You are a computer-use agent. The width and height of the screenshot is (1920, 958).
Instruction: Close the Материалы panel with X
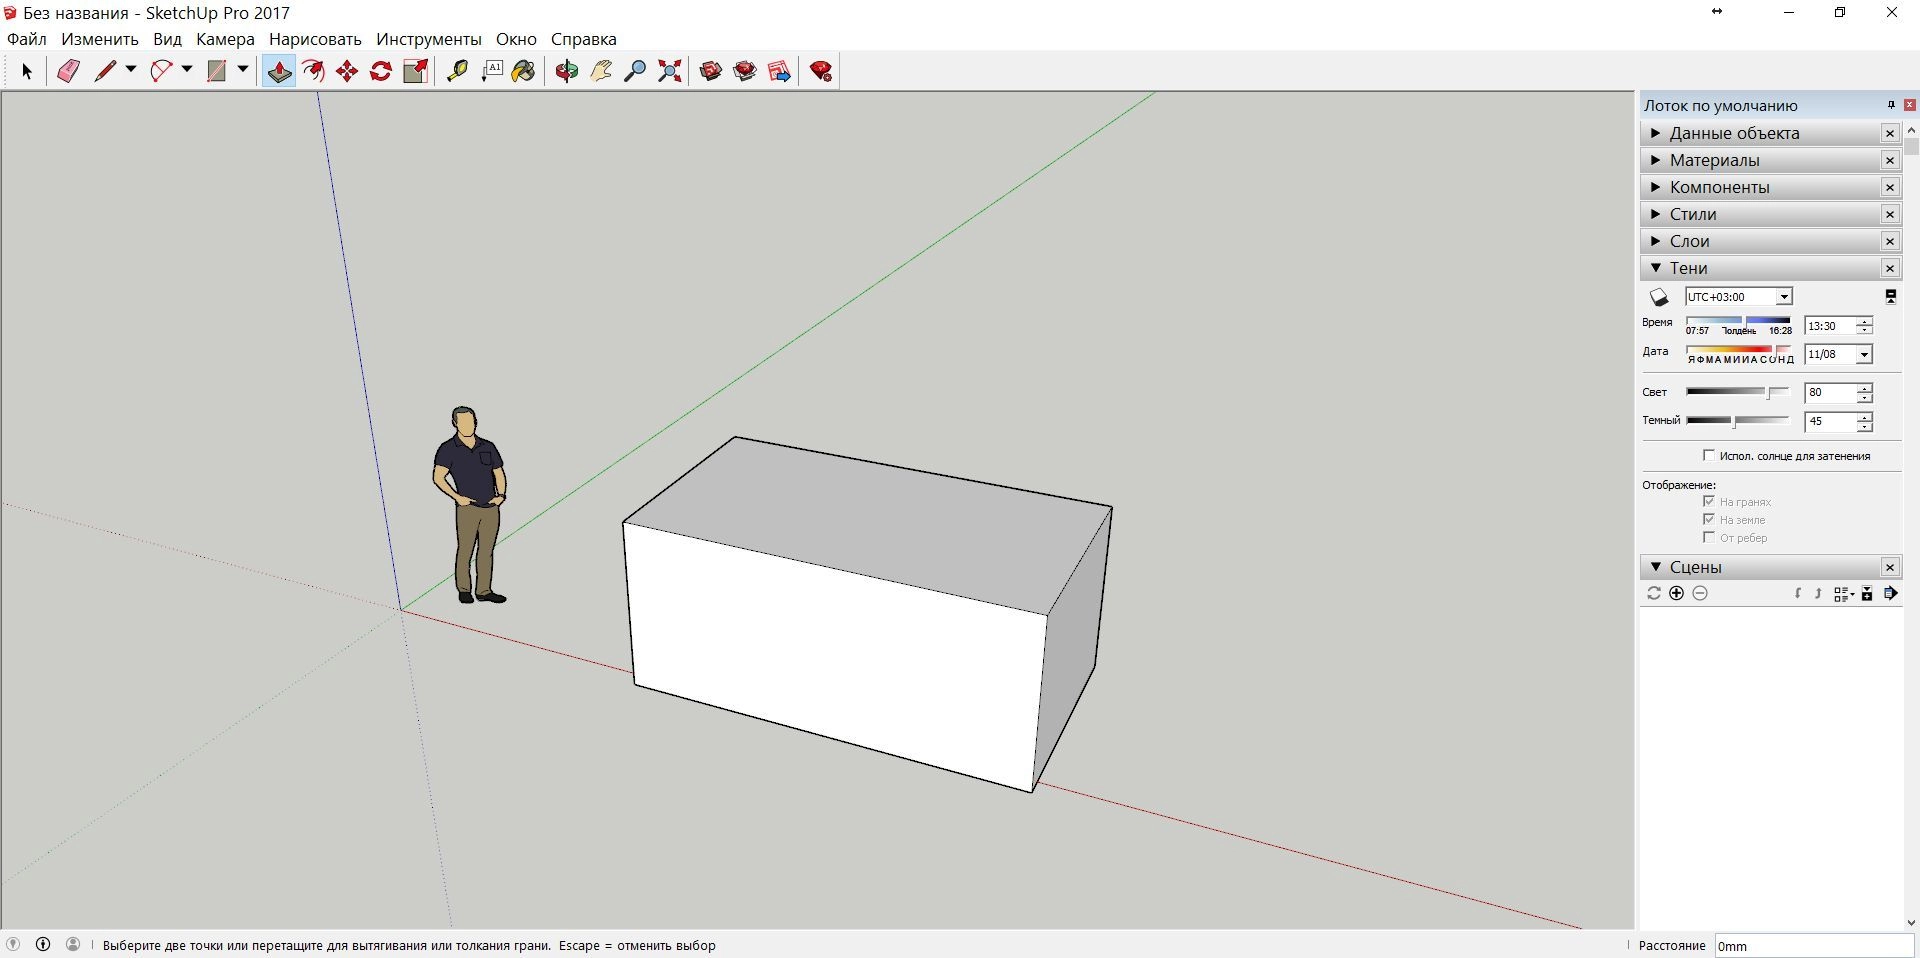[x=1890, y=160]
